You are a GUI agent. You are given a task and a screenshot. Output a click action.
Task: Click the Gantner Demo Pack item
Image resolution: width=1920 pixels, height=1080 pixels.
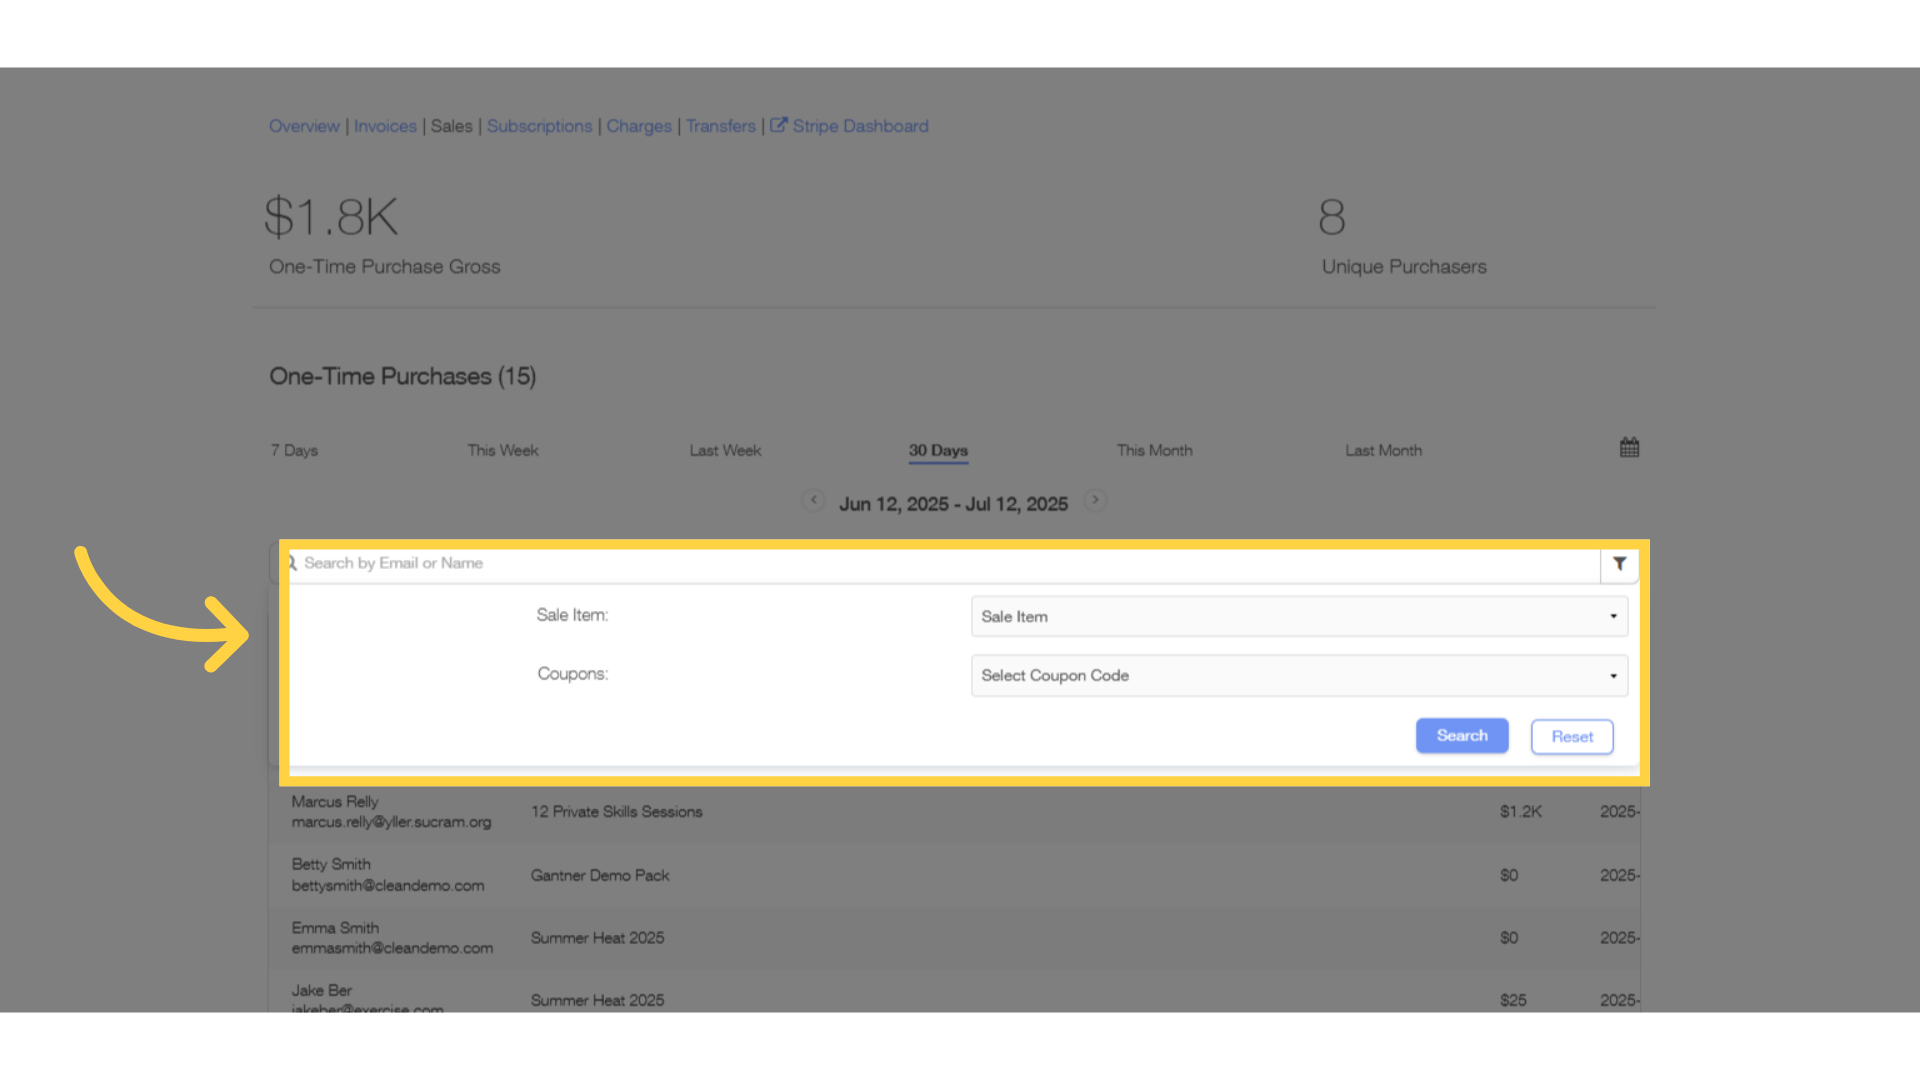click(600, 876)
